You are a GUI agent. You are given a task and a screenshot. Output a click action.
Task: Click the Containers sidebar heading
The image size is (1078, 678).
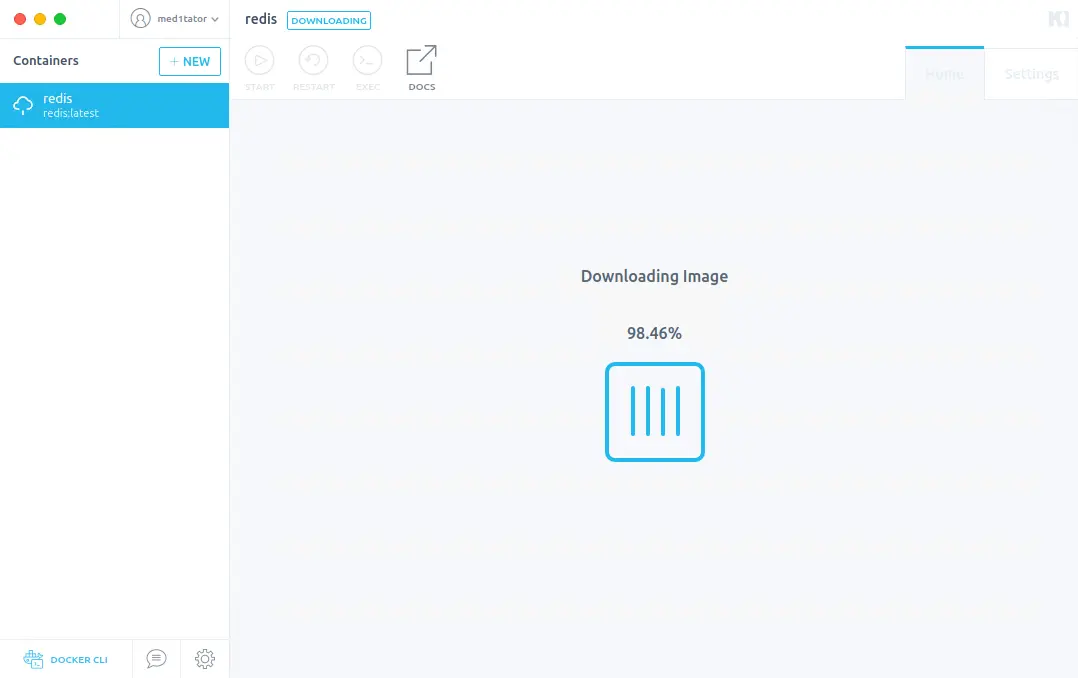pyautogui.click(x=46, y=61)
